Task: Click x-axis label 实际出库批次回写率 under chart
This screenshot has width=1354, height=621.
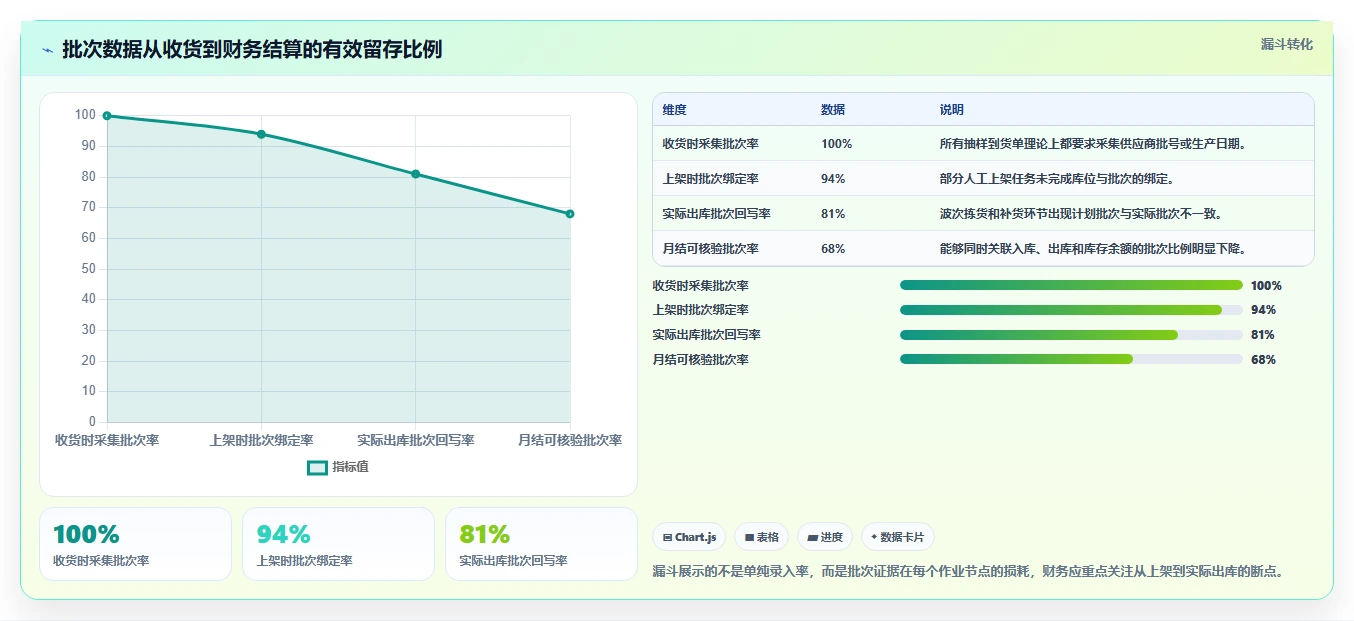Action: tap(416, 440)
